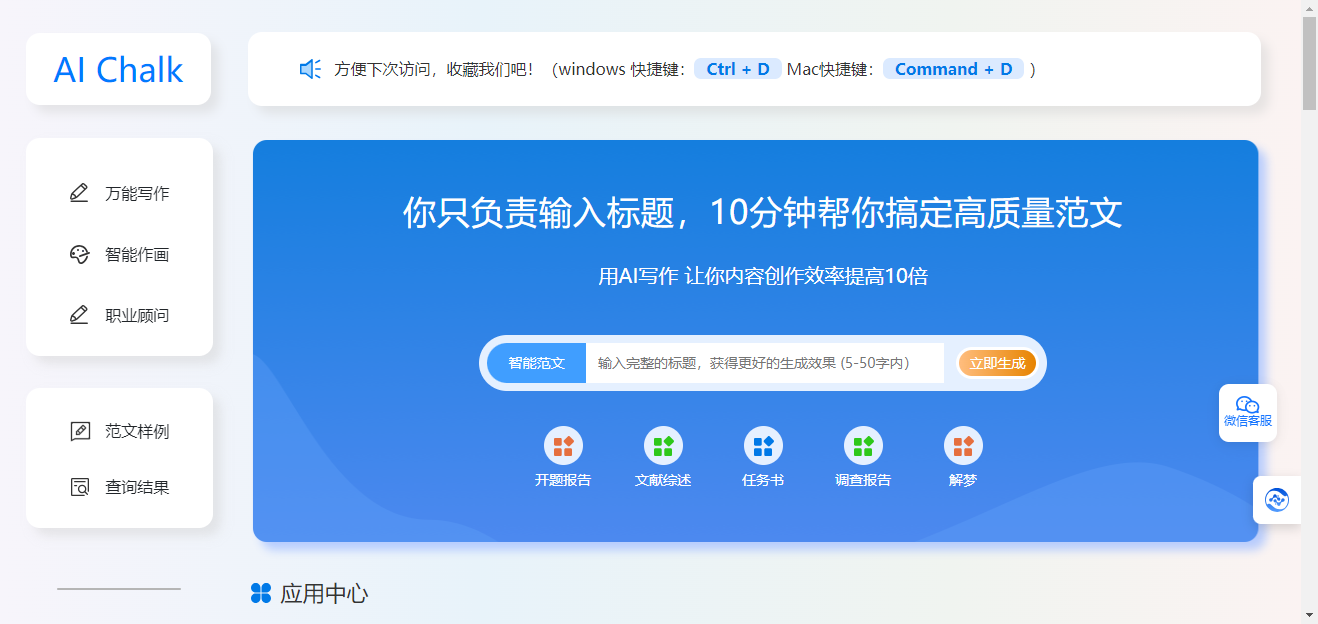The height and width of the screenshot is (624, 1318).
Task: Click the page vertical scrollbar thumb
Action: pos(1309,62)
